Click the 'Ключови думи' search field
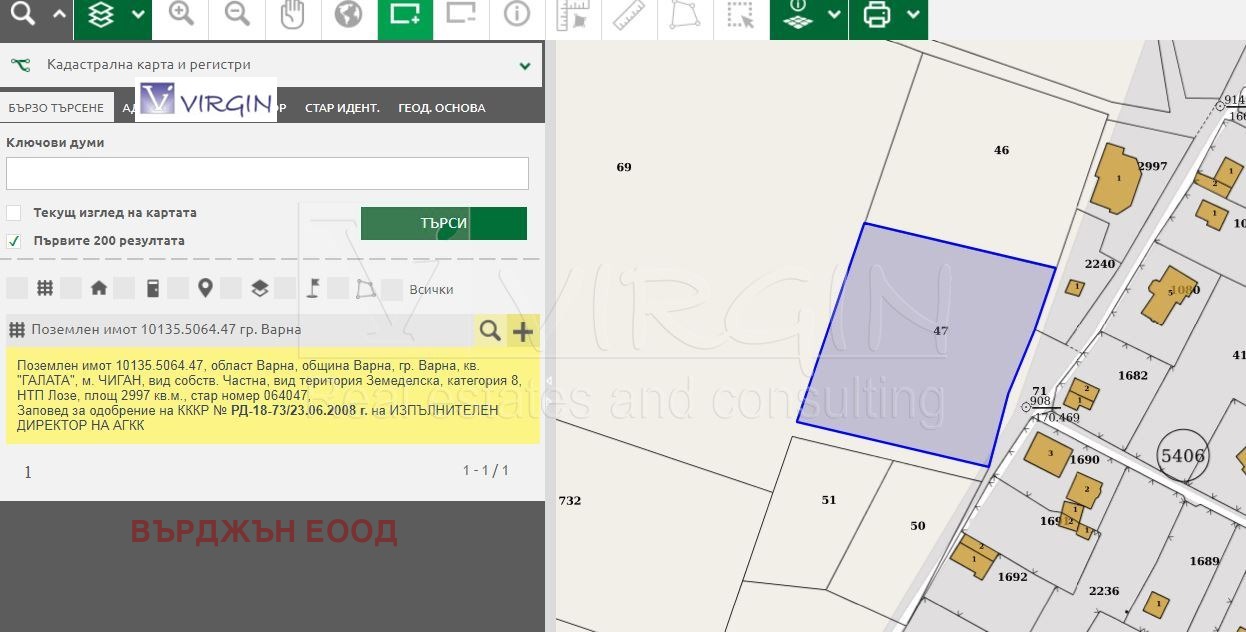 click(267, 173)
